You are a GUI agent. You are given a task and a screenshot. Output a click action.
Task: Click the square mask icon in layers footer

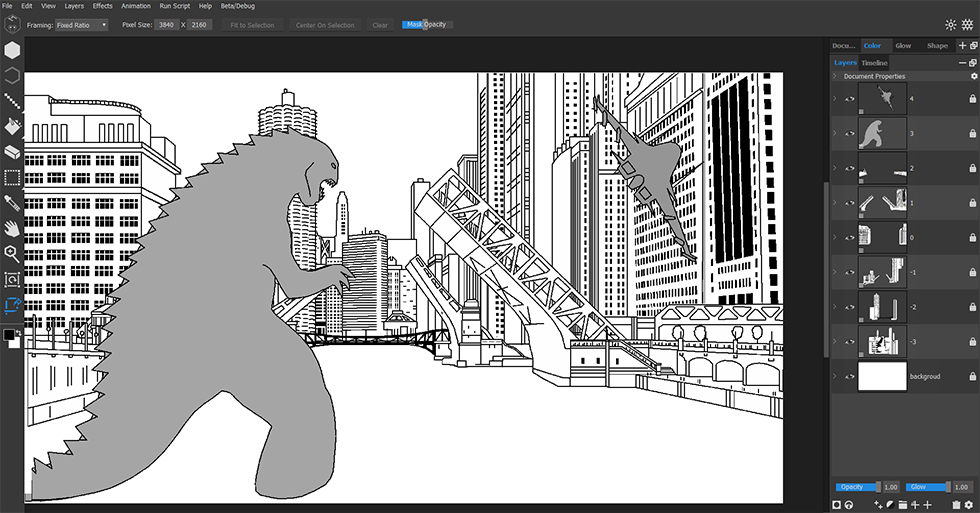[837, 505]
